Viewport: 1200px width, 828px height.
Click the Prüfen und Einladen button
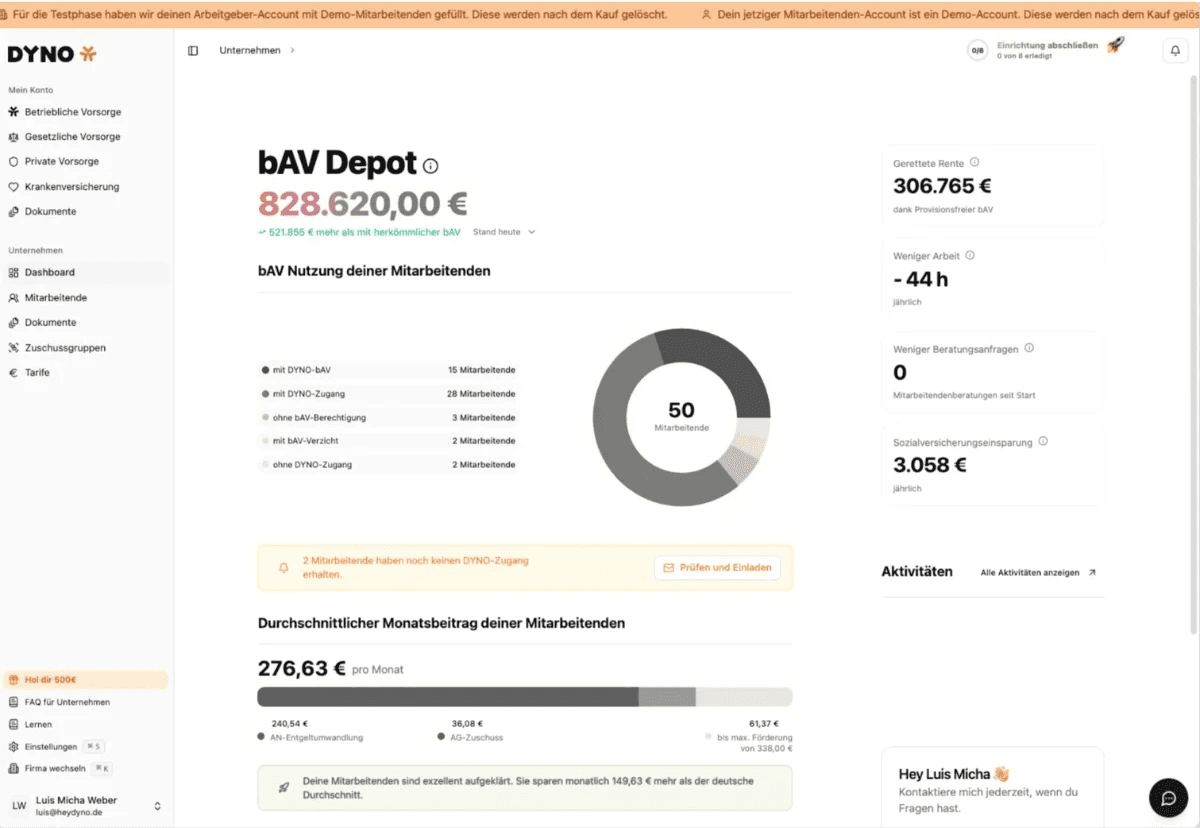717,567
